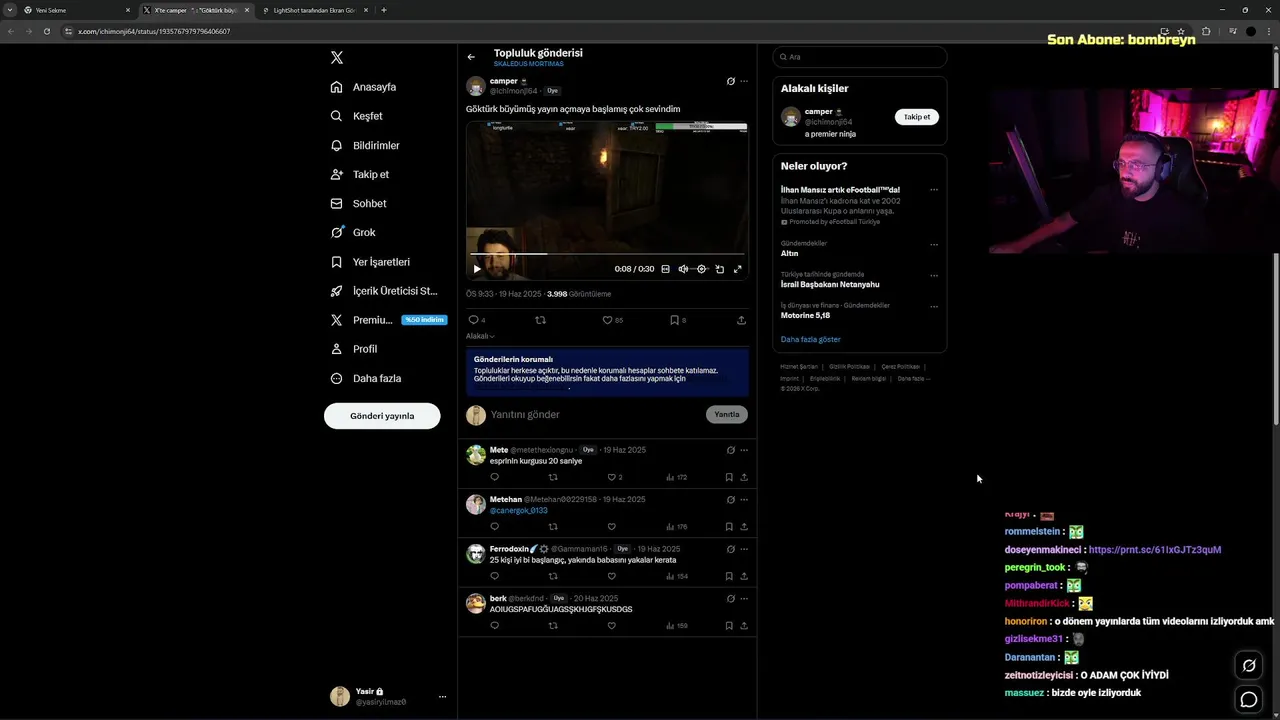
Task: Open @canergok_0133 mention link
Action: tap(518, 510)
